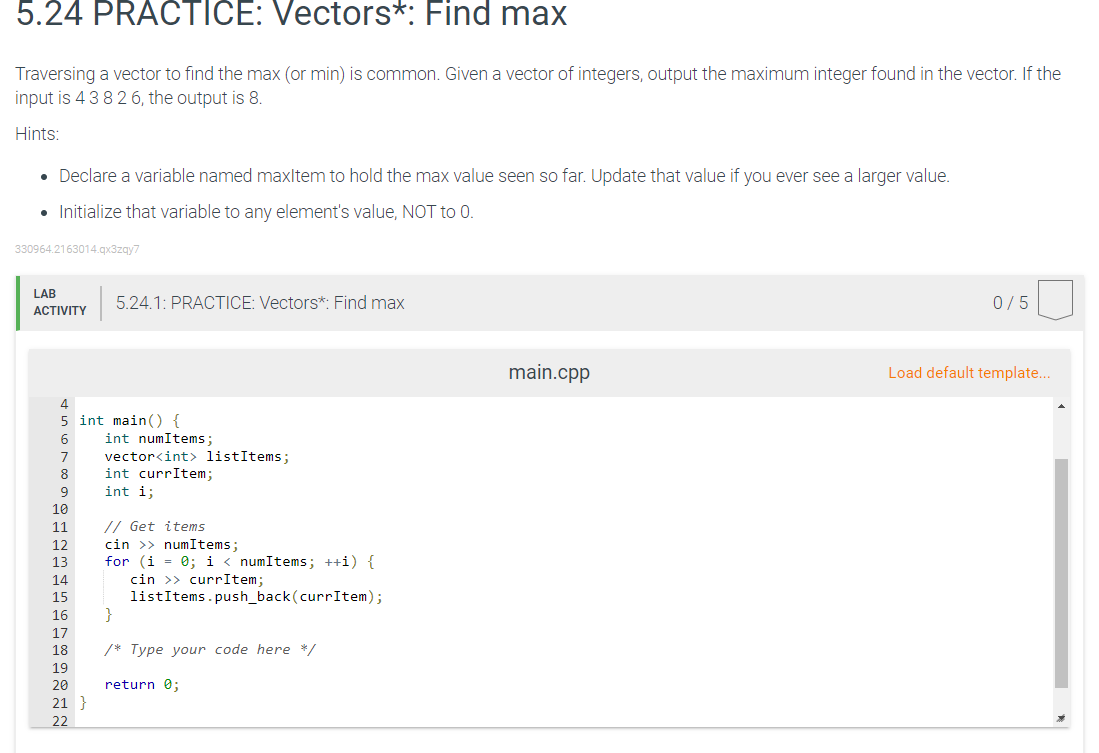1099x753 pixels.
Task: Click the "Type your code here" comment line
Action: click(x=210, y=650)
